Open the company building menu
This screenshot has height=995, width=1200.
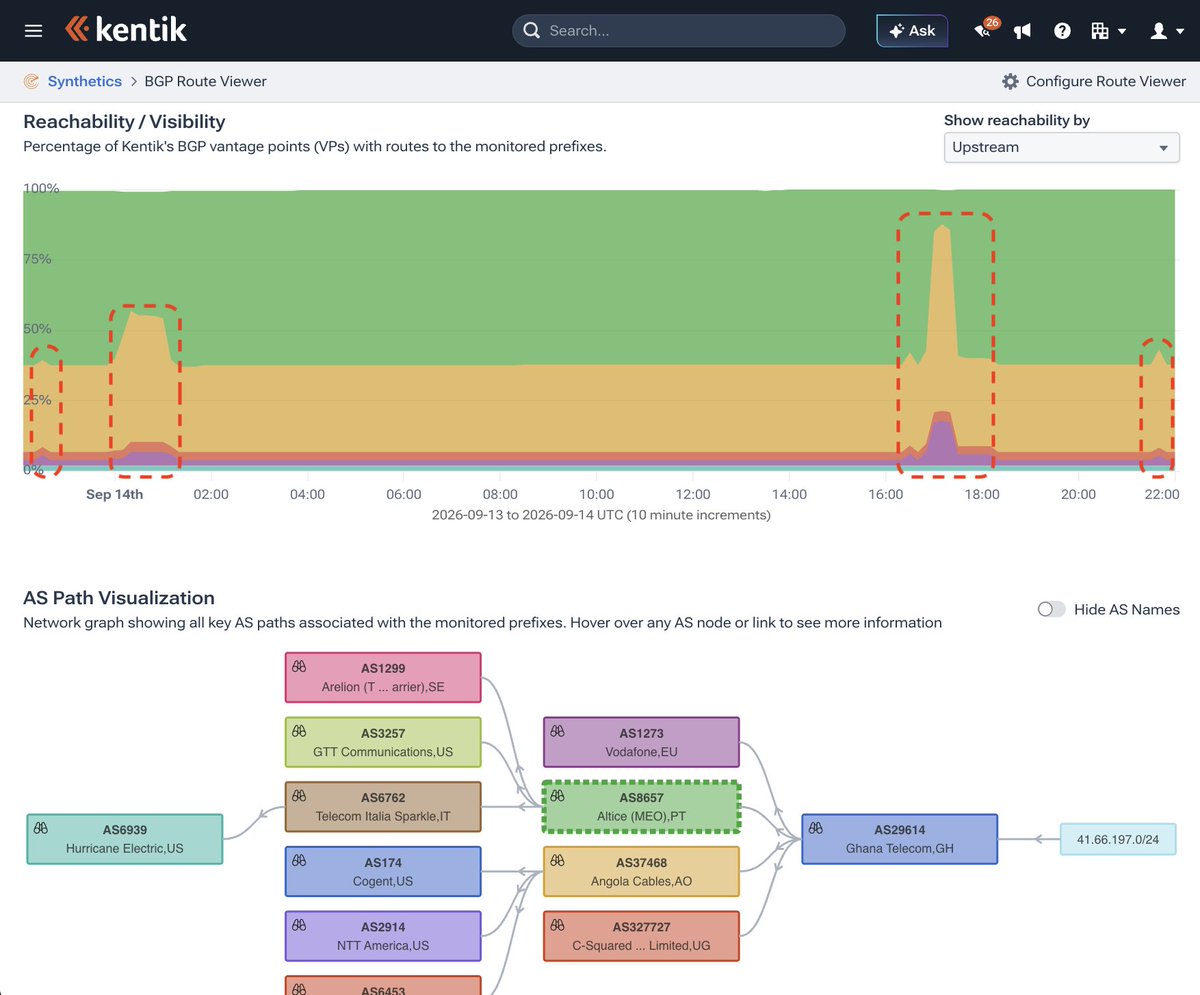click(1108, 31)
